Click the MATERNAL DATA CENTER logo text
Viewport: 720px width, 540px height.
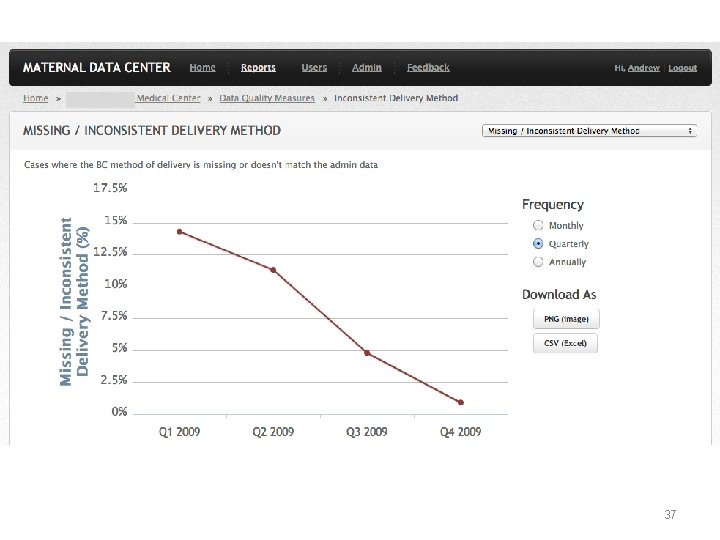[x=97, y=68]
